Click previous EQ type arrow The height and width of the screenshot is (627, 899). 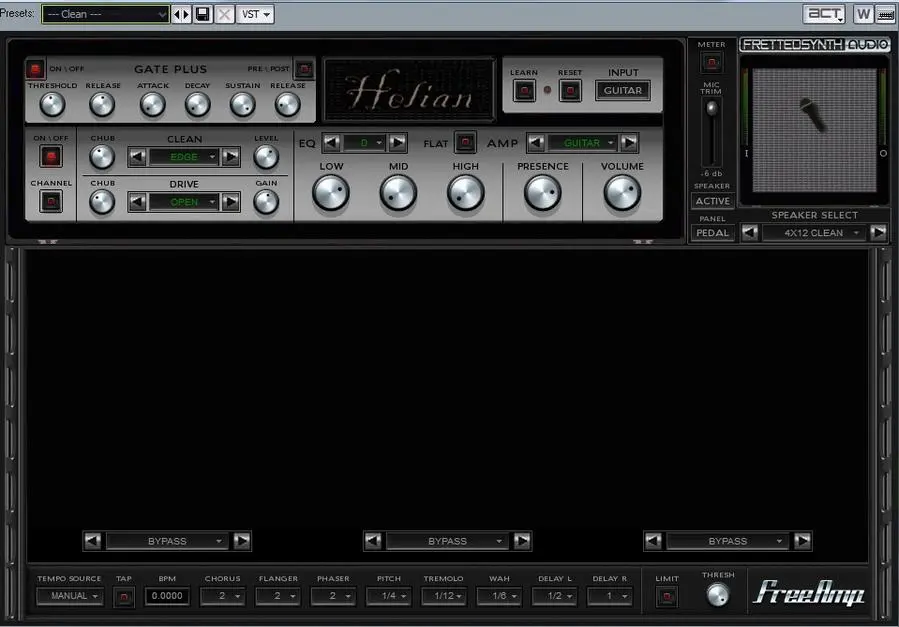tap(331, 143)
